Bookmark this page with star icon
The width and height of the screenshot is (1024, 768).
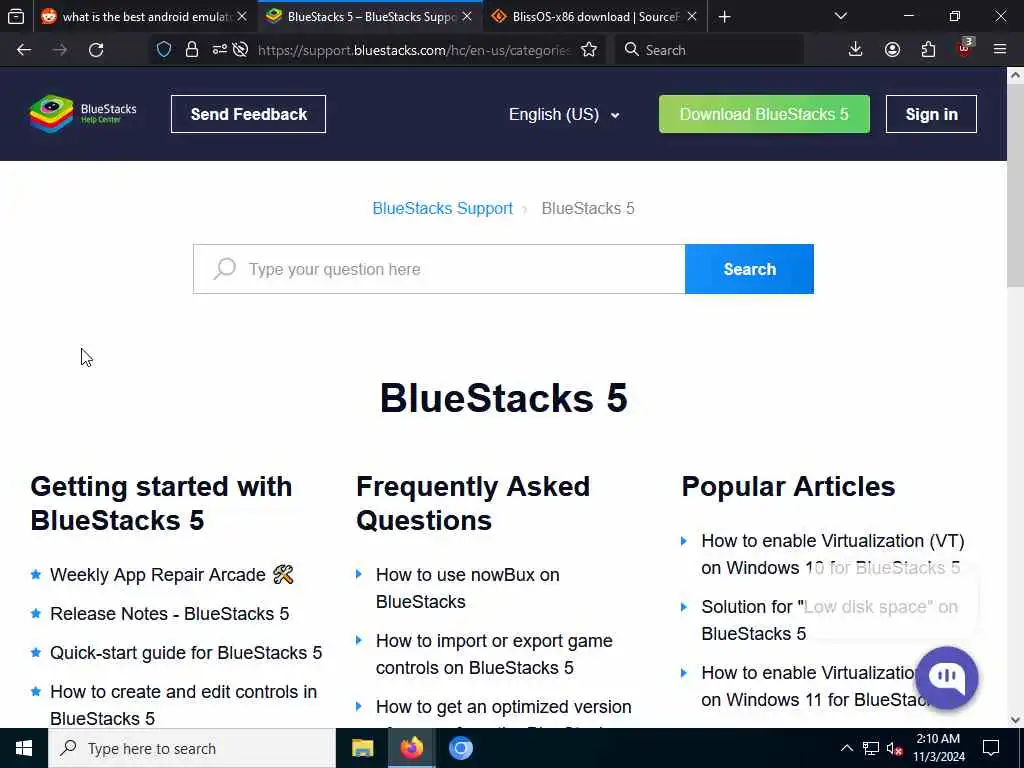pyautogui.click(x=588, y=50)
